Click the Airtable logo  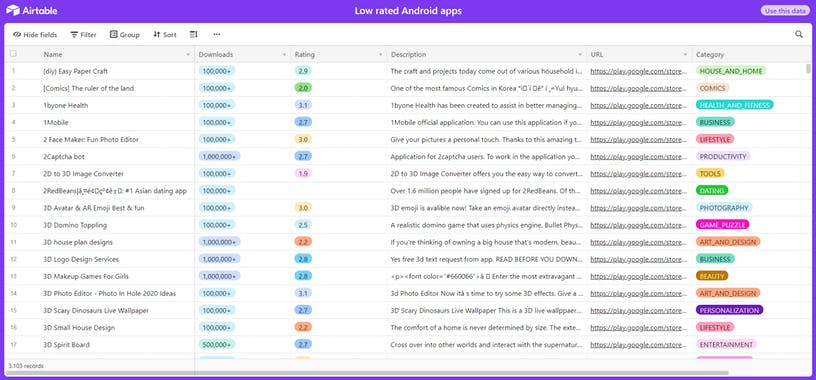coord(32,10)
